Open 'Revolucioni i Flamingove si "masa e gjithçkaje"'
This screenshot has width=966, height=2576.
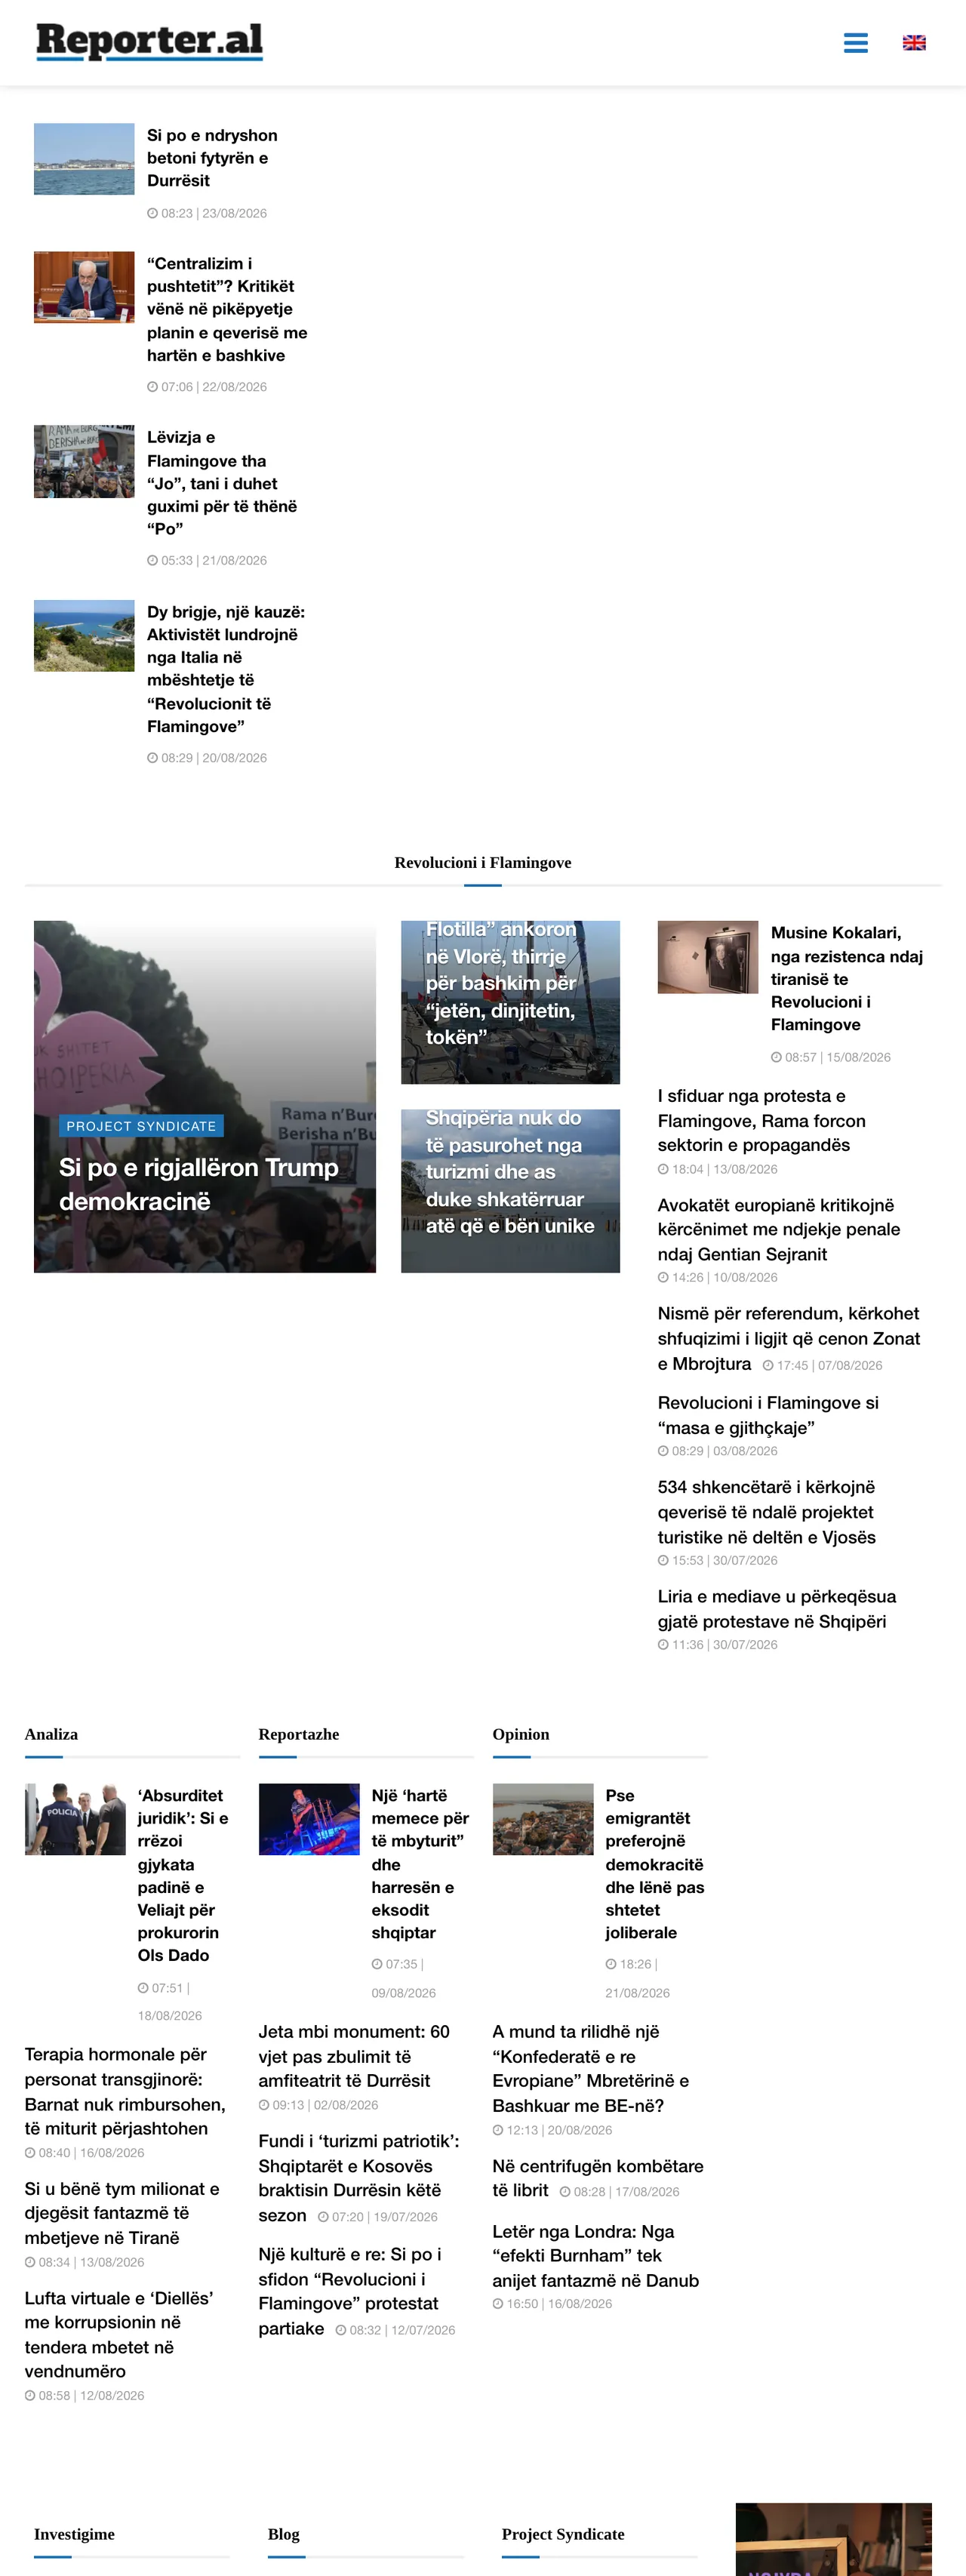coord(768,1415)
